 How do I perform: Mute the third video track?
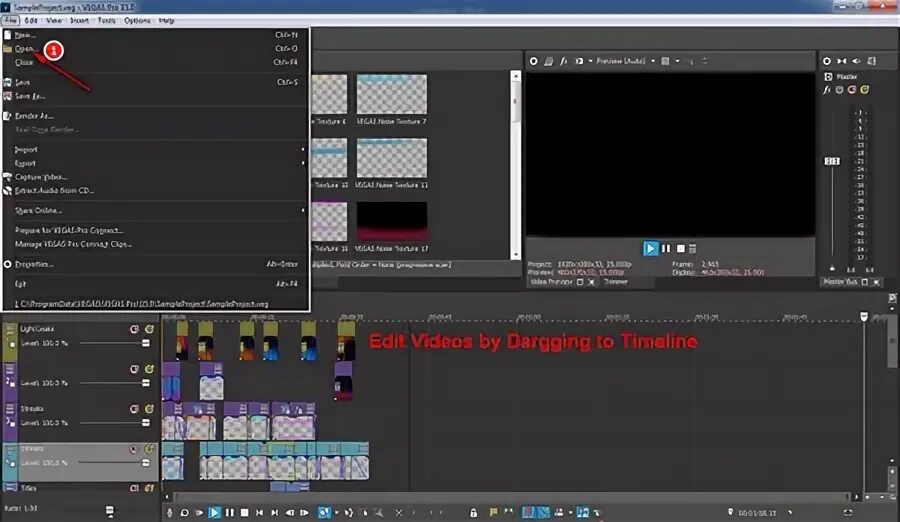(x=134, y=409)
